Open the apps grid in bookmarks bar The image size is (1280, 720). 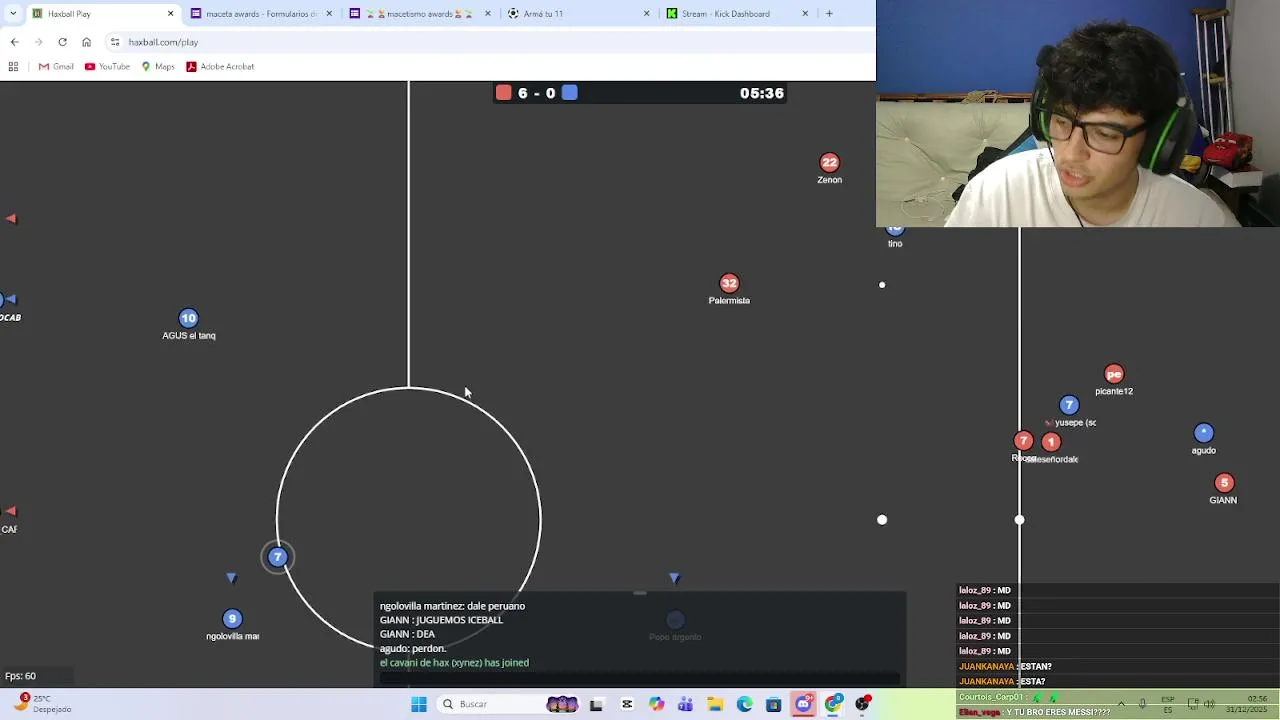pos(13,67)
